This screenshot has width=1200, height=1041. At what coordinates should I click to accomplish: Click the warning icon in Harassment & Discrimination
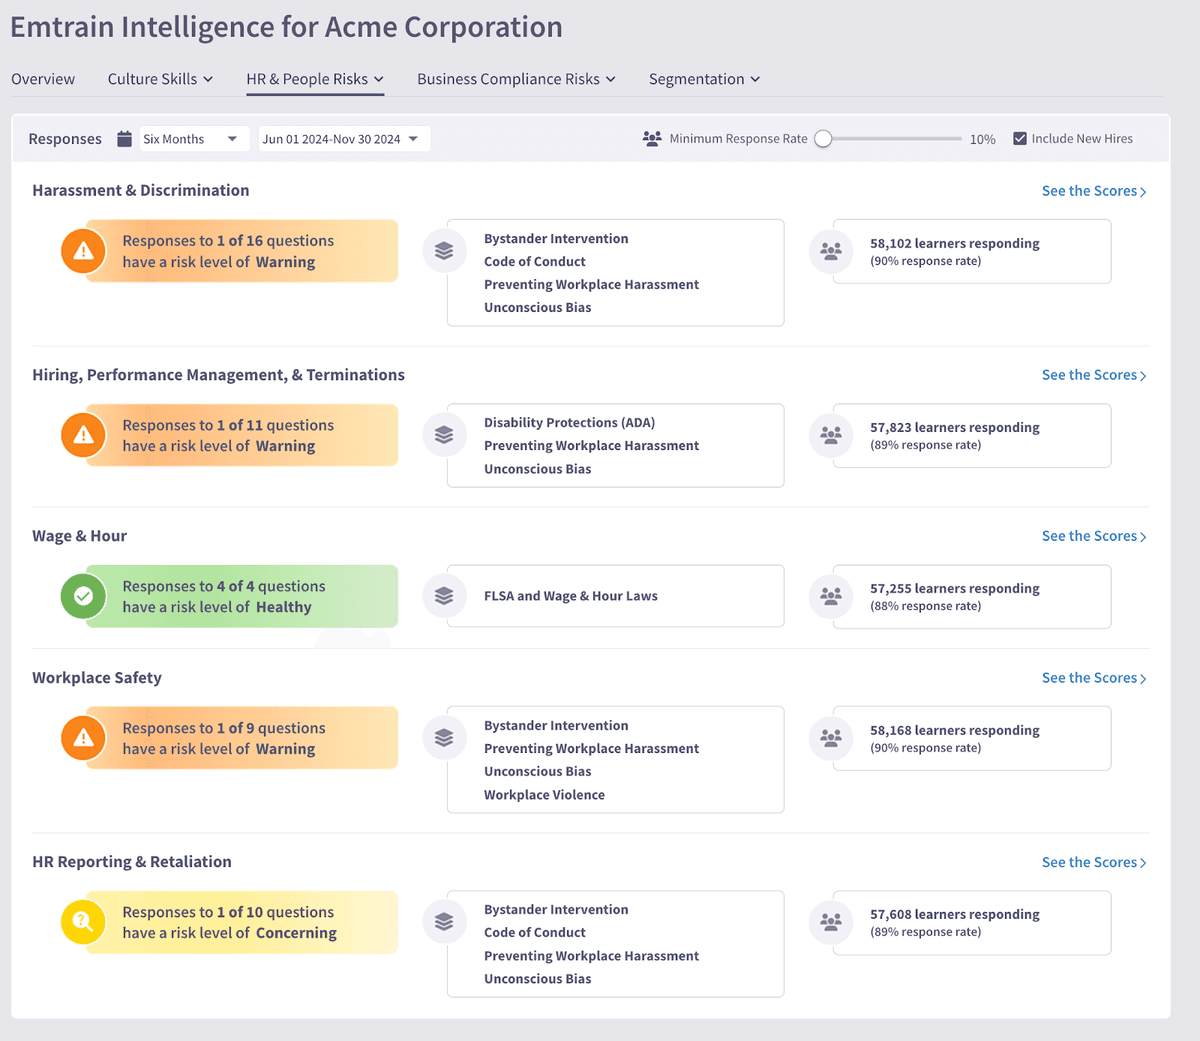pyautogui.click(x=84, y=251)
